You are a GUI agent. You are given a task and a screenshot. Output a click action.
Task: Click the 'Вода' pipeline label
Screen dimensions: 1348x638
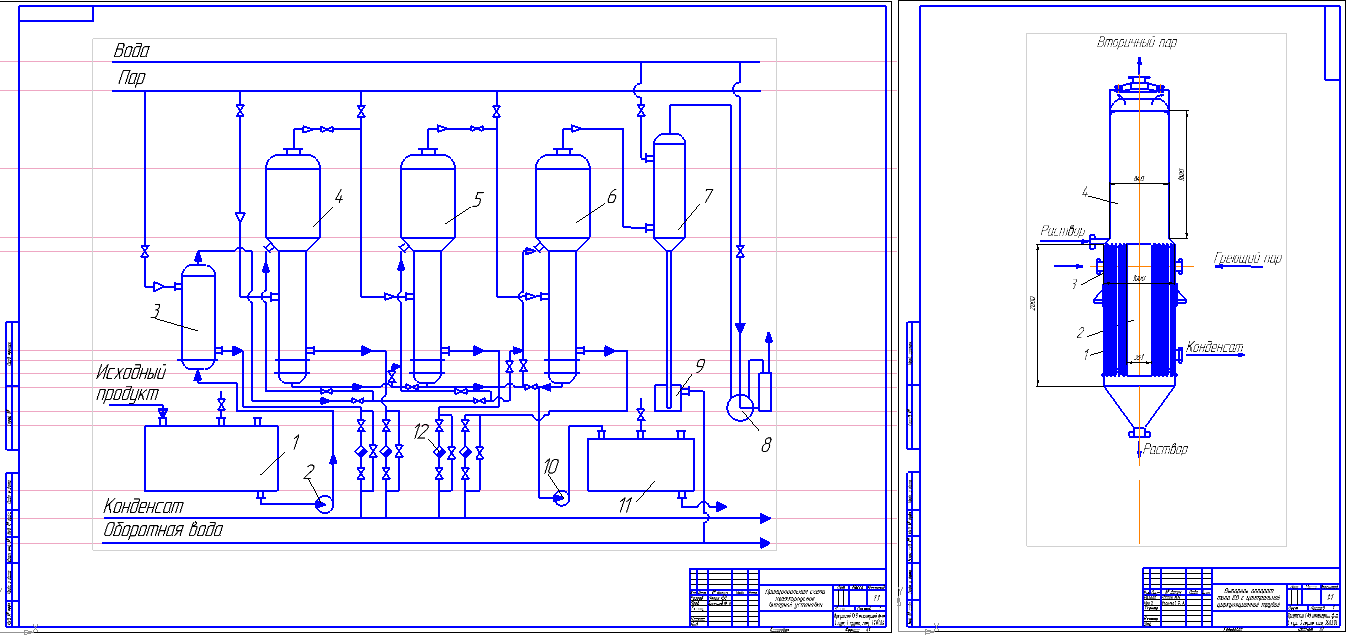pyautogui.click(x=132, y=50)
